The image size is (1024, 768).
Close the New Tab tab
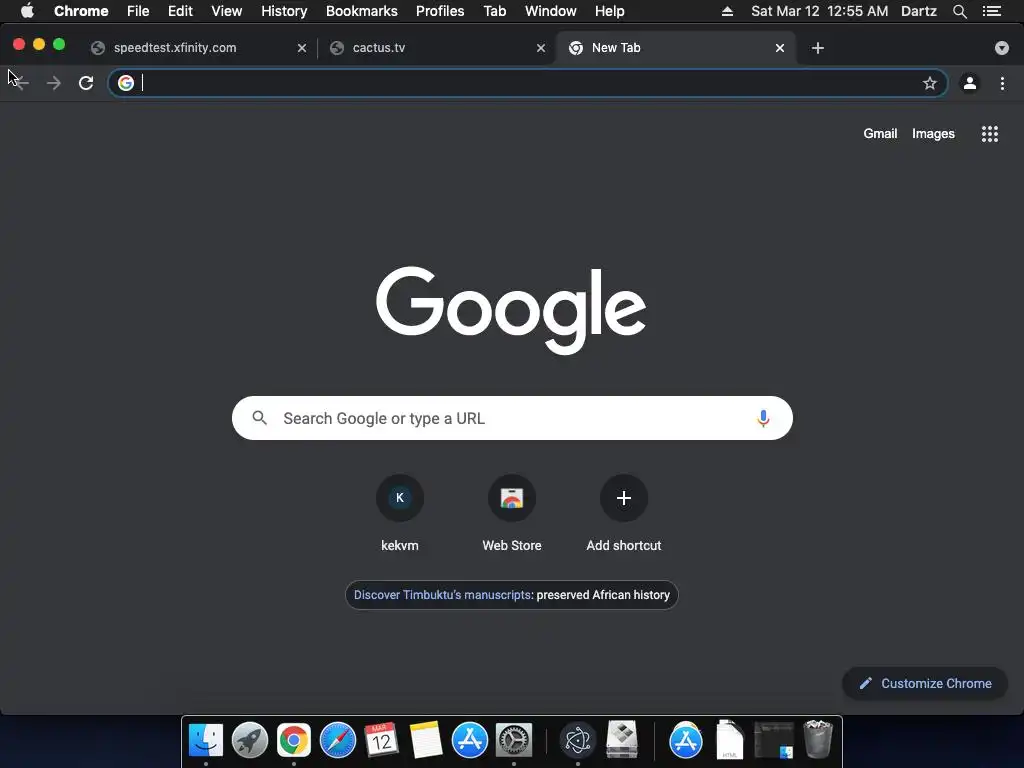780,48
